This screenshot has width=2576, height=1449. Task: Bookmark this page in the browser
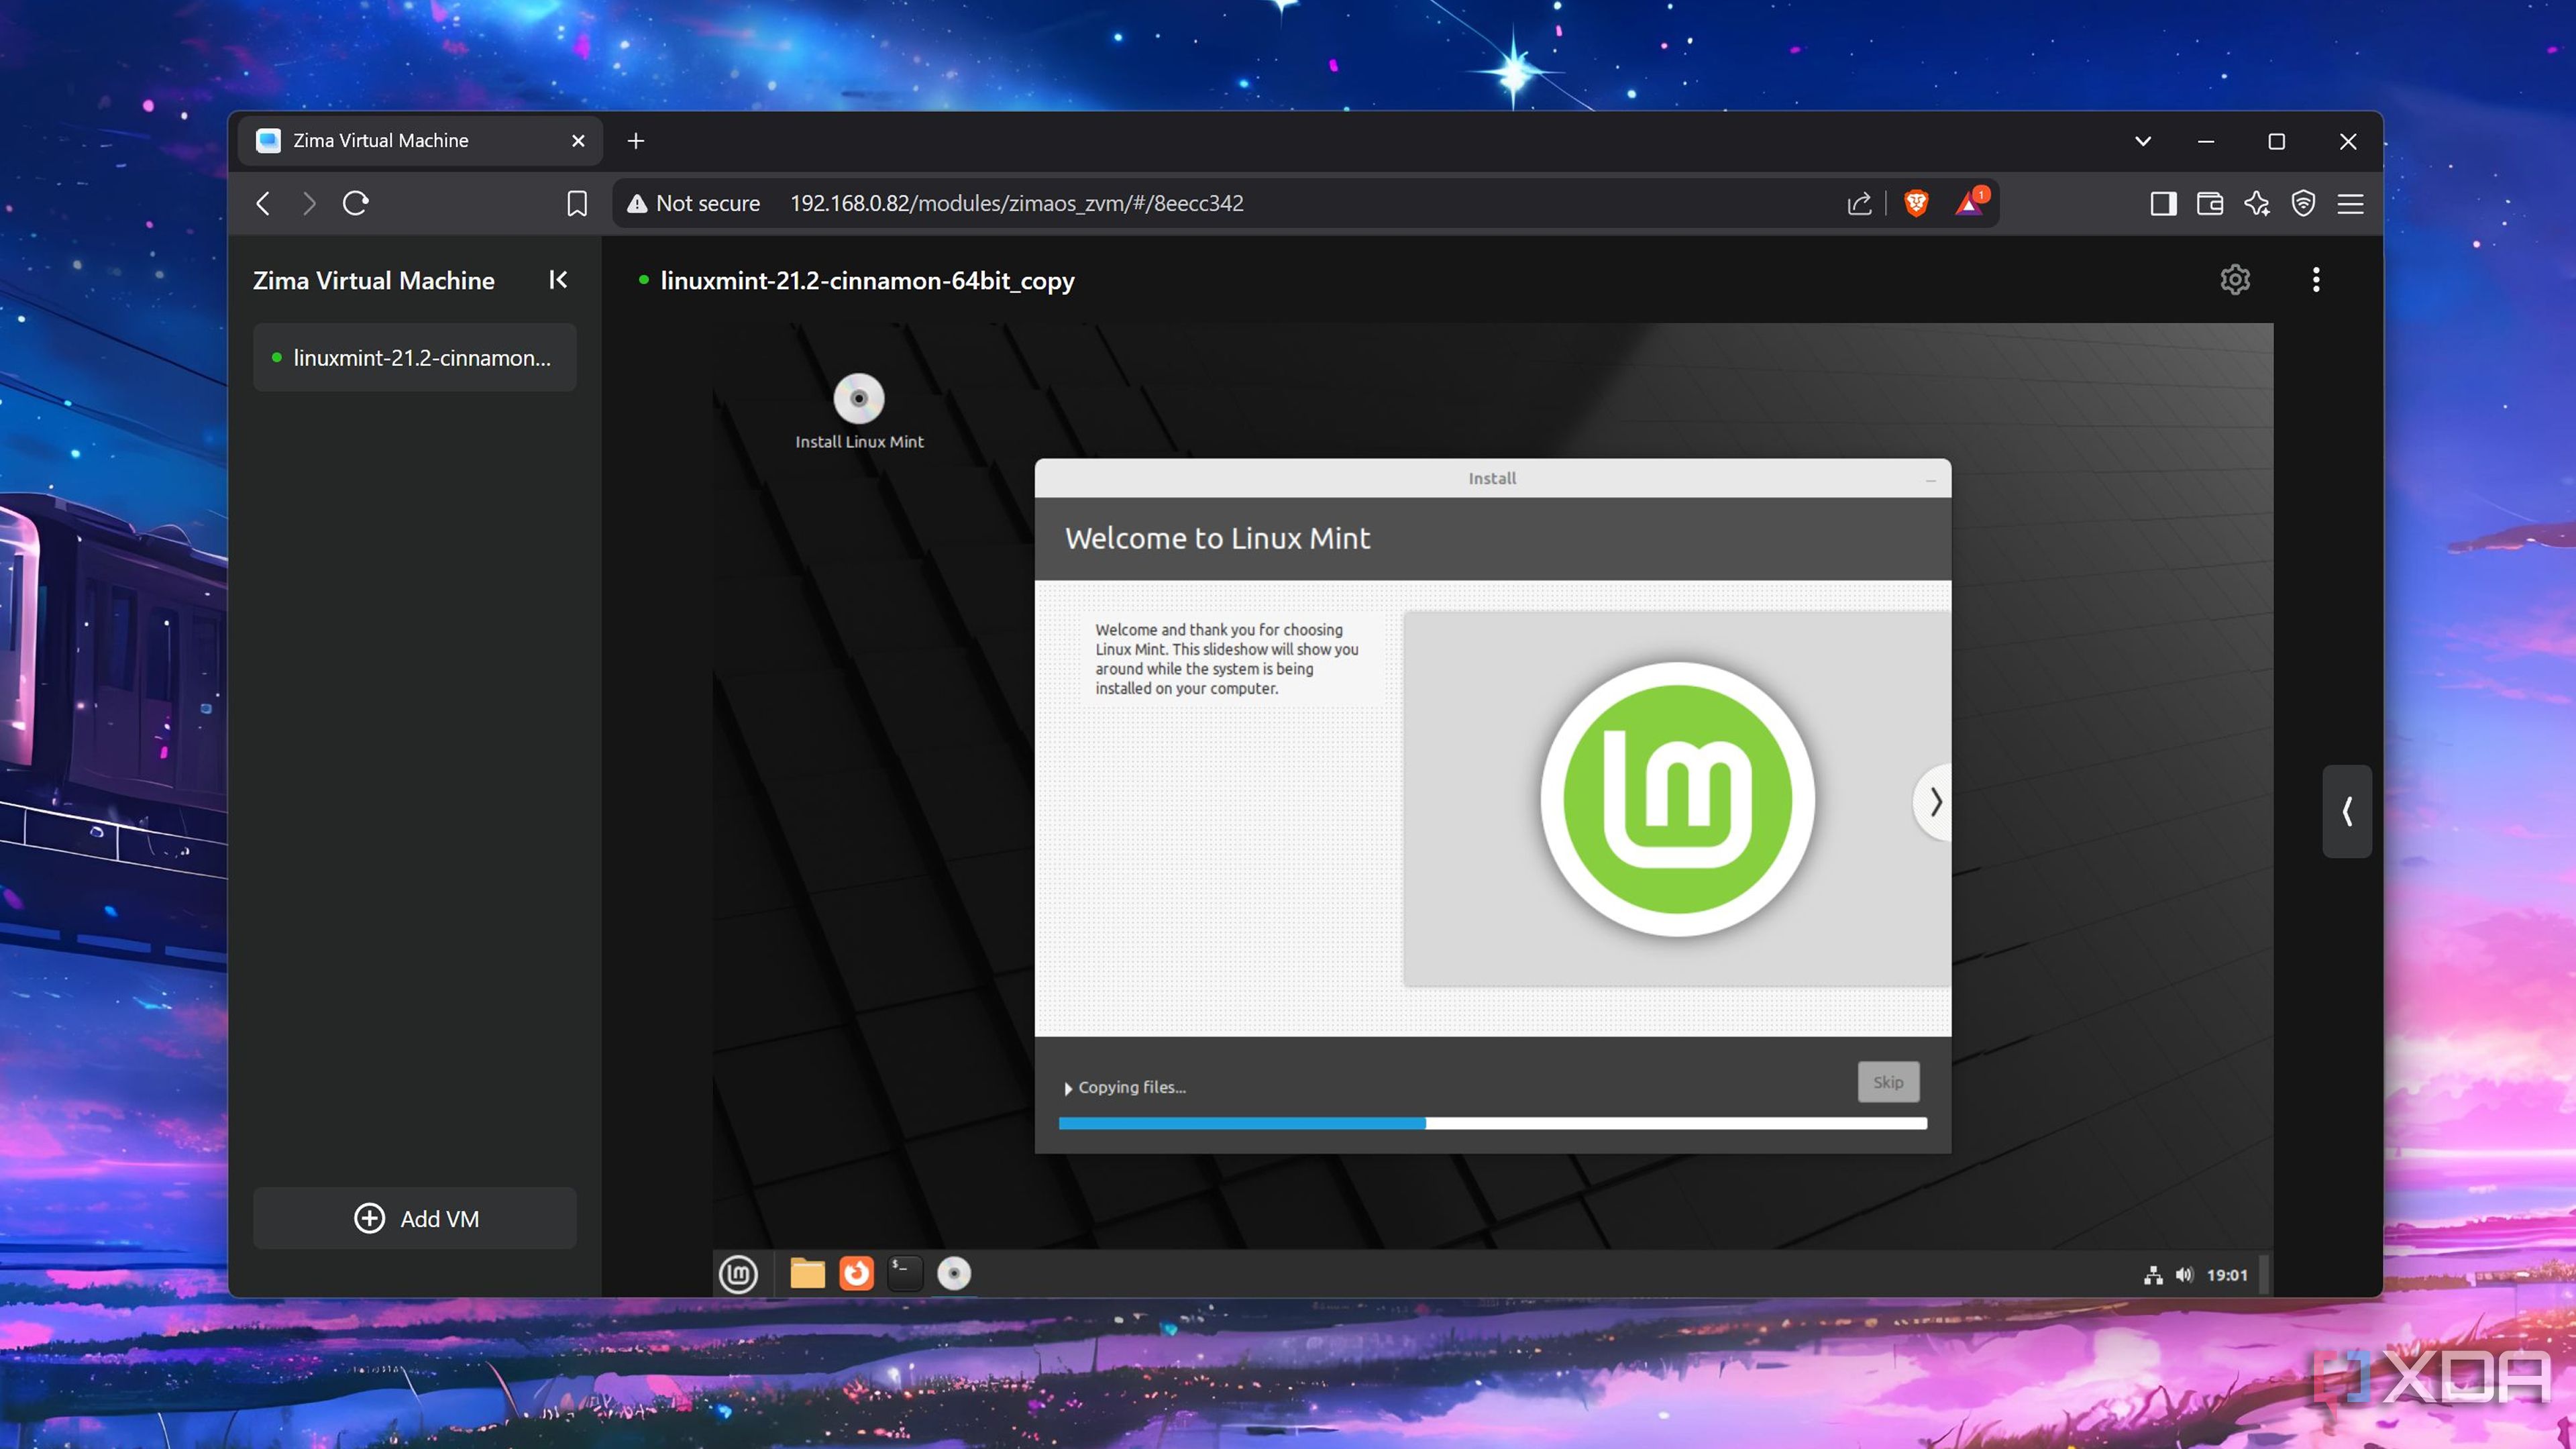pyautogui.click(x=576, y=204)
